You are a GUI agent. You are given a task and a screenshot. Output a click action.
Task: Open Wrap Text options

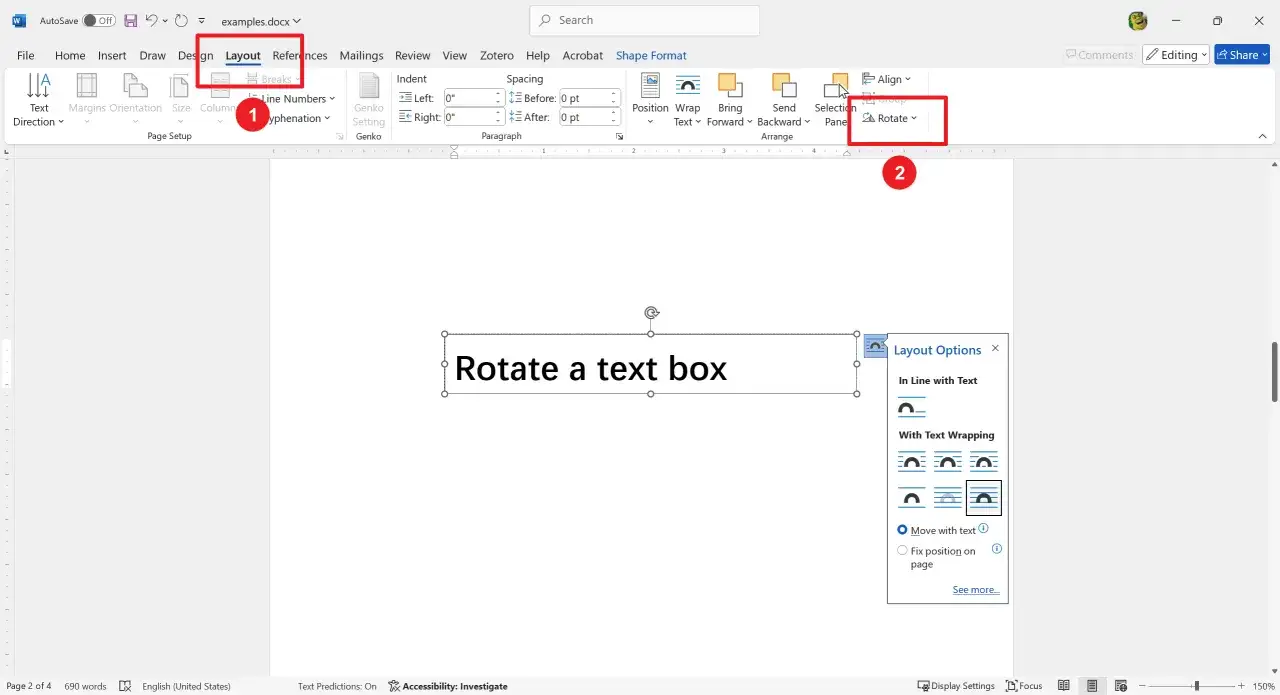tap(687, 100)
